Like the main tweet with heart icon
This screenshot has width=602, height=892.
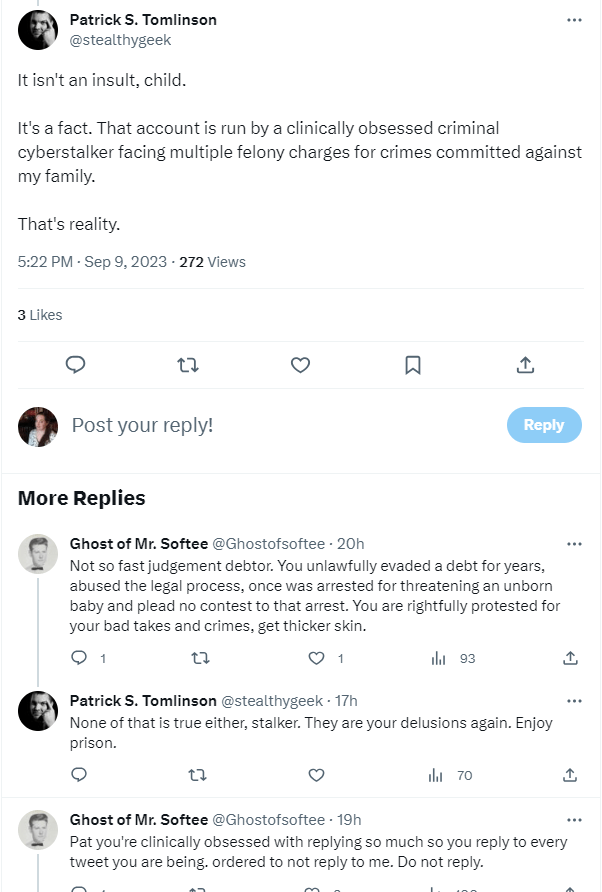pos(300,365)
